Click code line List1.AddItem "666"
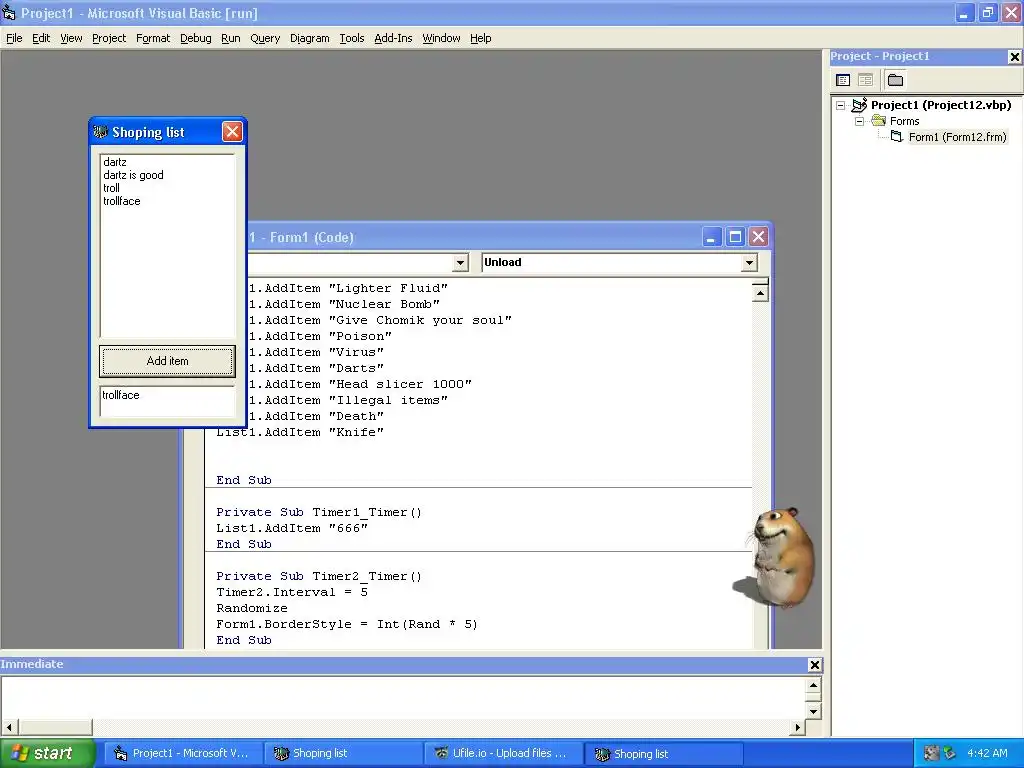The image size is (1024, 768). [292, 528]
